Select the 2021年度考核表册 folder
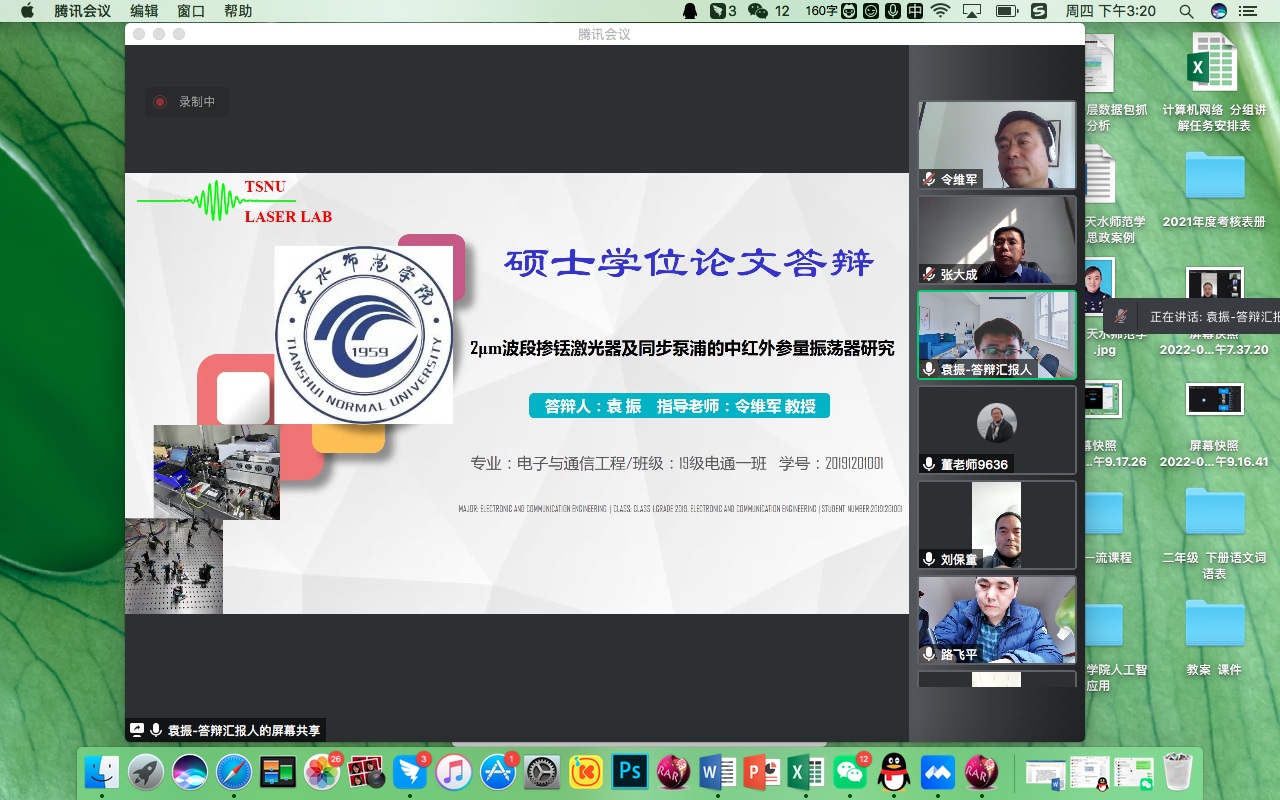 pyautogui.click(x=1214, y=190)
